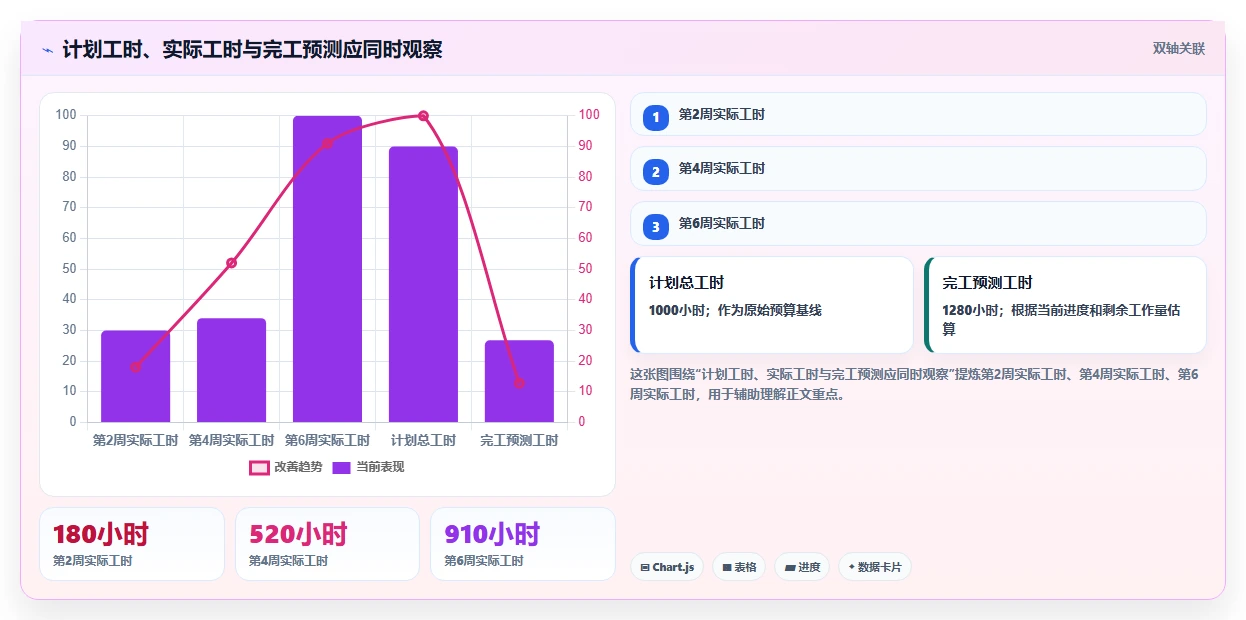Click the panel title 计划工时、实际工时与完工预测应同时观察

coord(252,49)
